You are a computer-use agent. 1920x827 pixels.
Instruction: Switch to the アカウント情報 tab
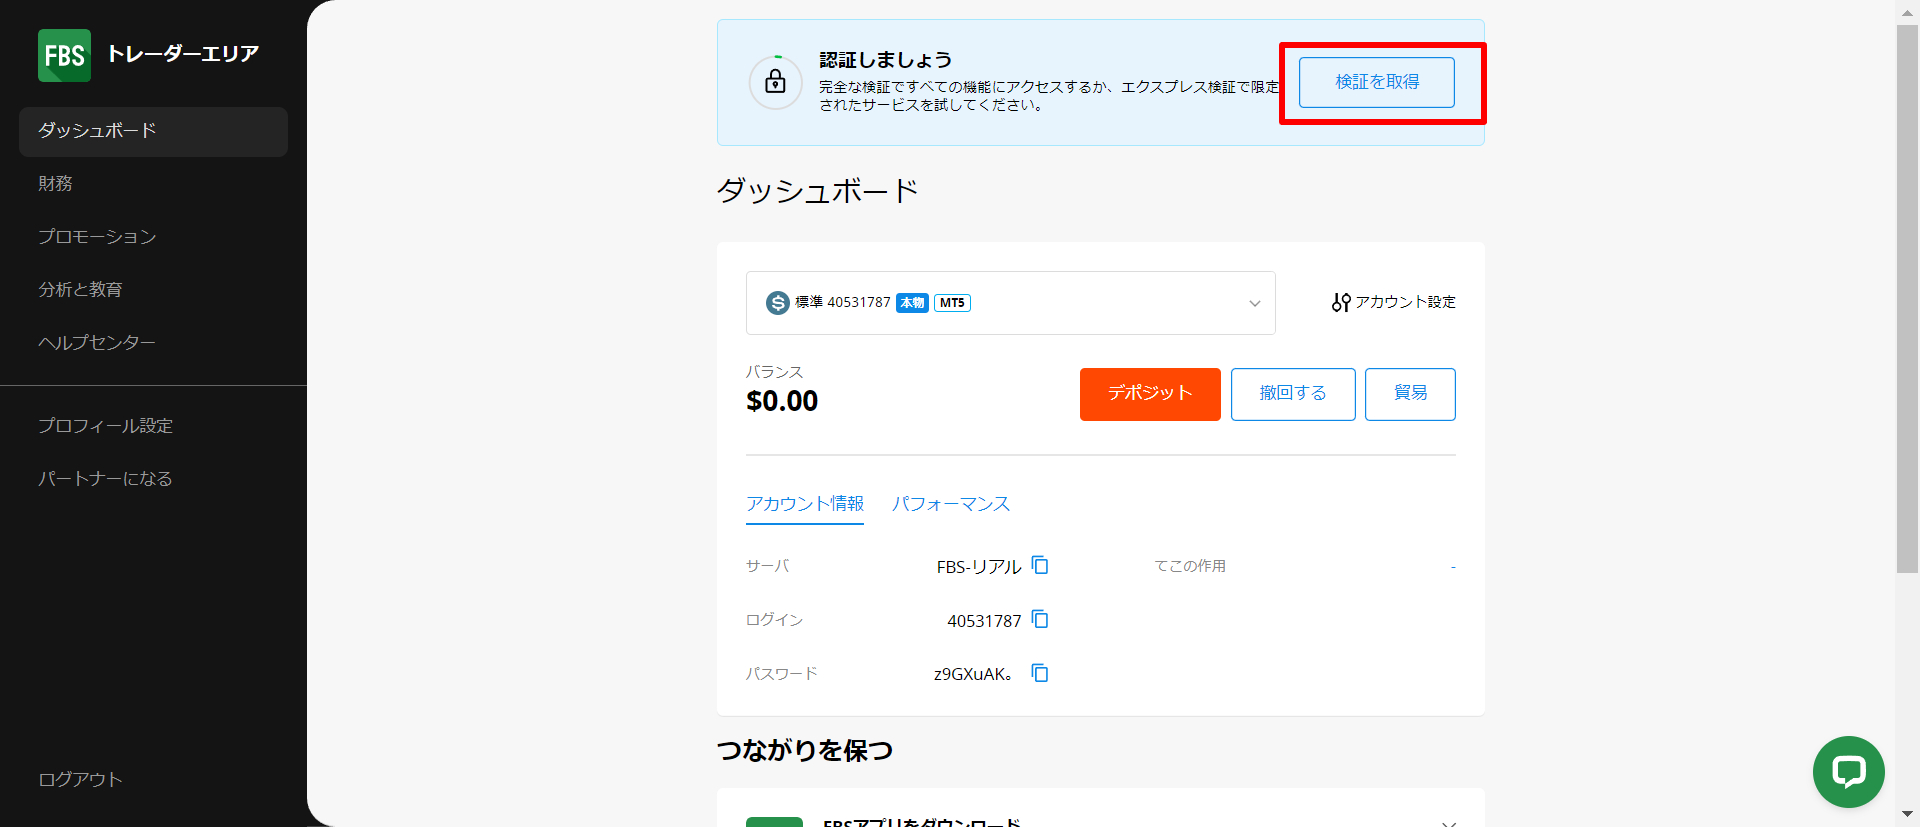pos(805,504)
